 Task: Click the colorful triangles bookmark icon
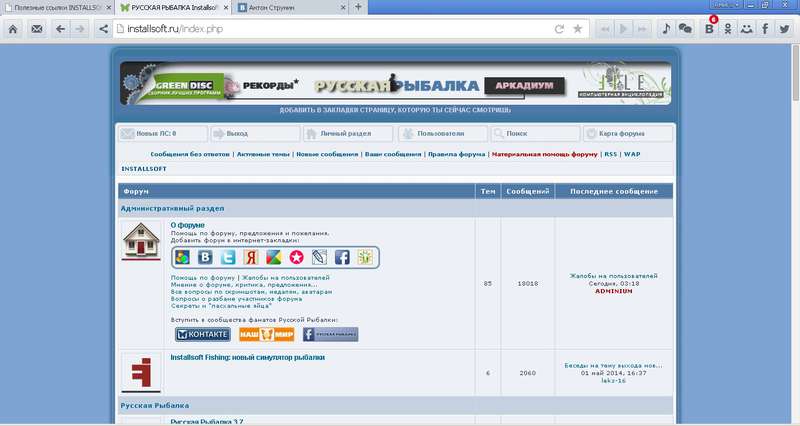[273, 257]
